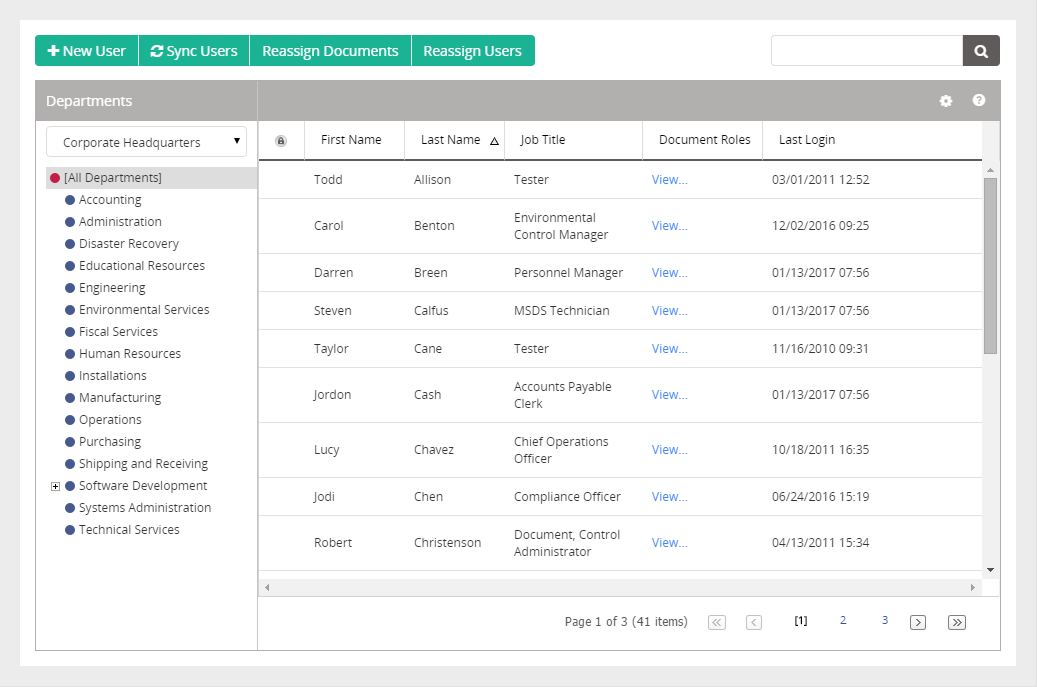The width and height of the screenshot is (1037, 687).
Task: Select the Accounting department
Action: (x=110, y=200)
